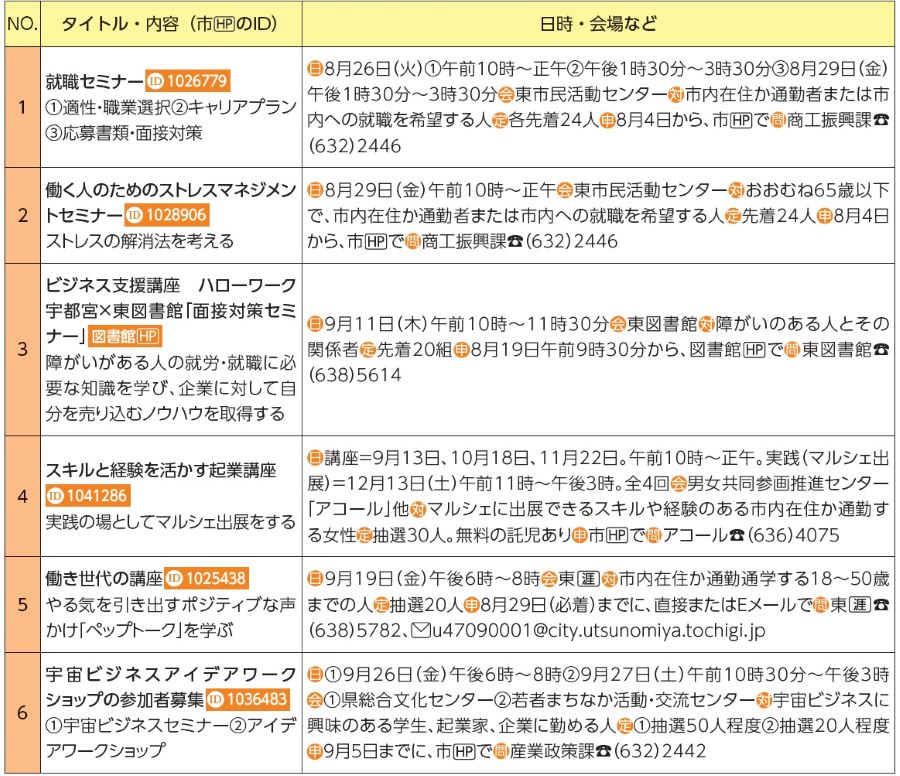Click row number 3 cell
Image resolution: width=900 pixels, height=776 pixels.
click(x=22, y=349)
